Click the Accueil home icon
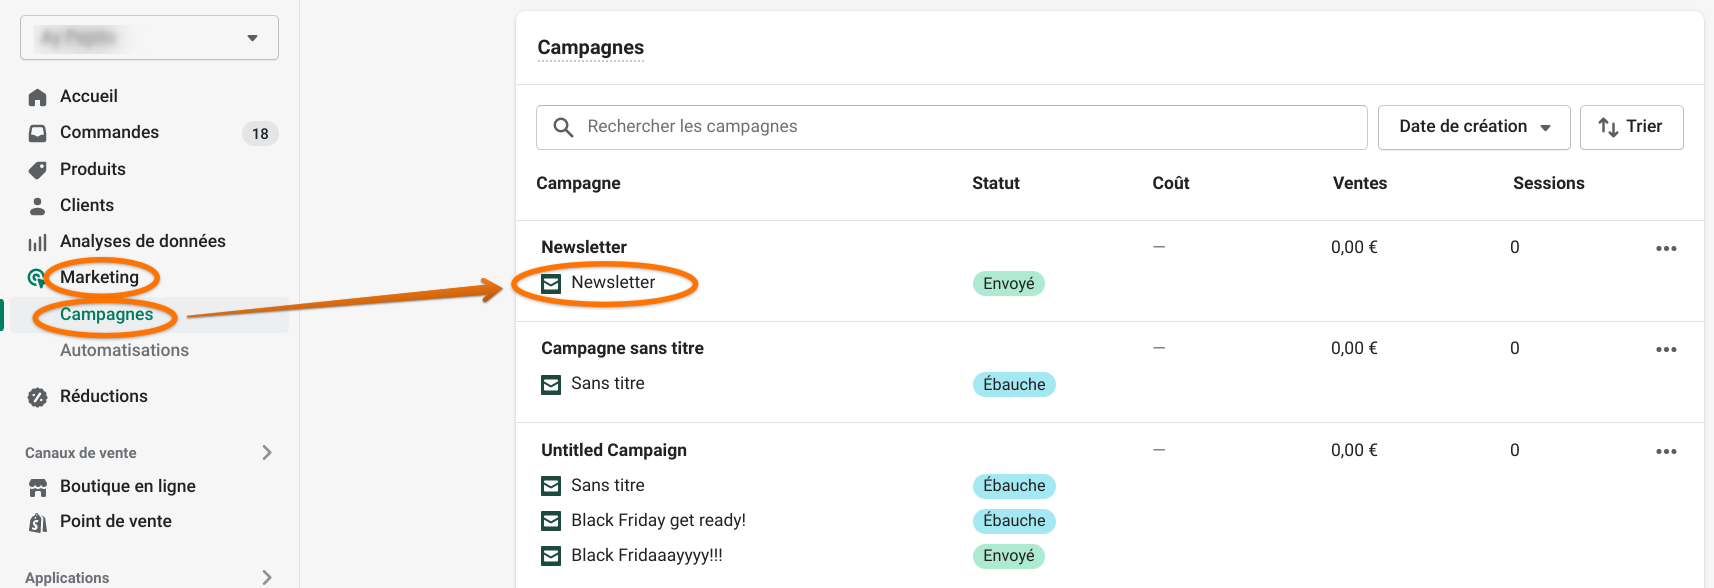1714x588 pixels. tap(38, 97)
